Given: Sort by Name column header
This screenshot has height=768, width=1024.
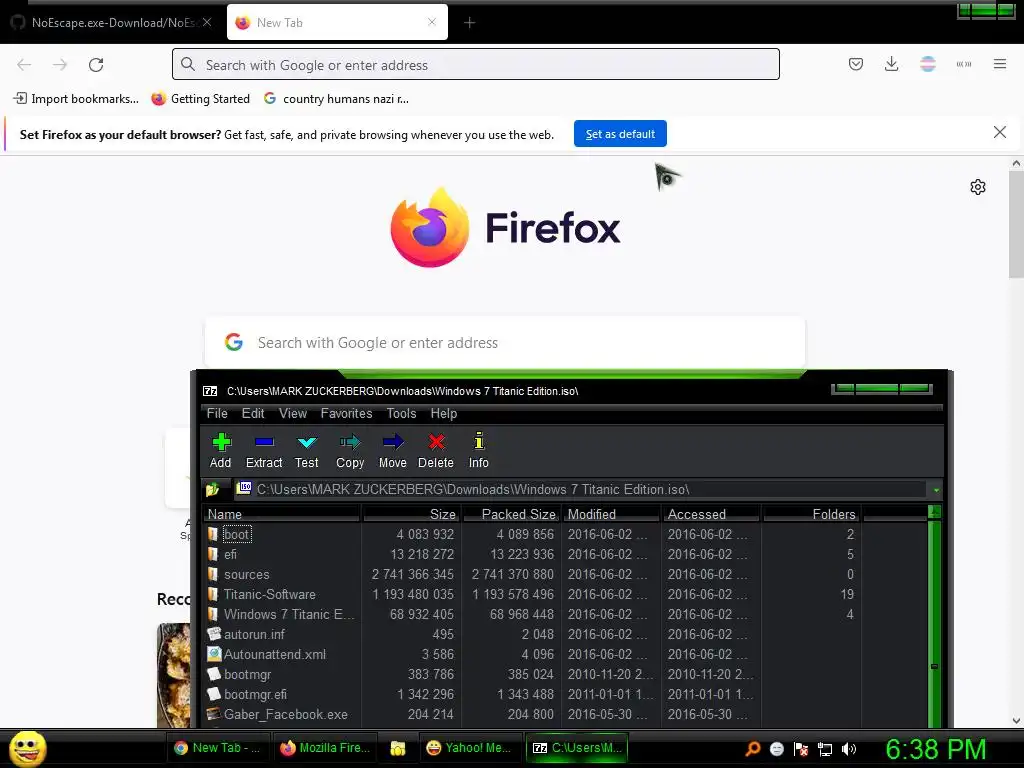Looking at the screenshot, I should tap(281, 514).
